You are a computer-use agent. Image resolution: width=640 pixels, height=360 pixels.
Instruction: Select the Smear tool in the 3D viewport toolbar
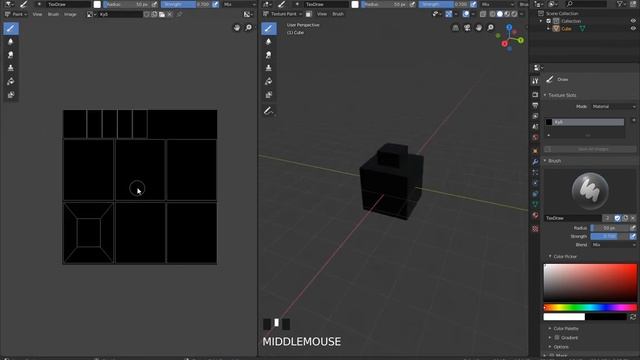(x=269, y=55)
